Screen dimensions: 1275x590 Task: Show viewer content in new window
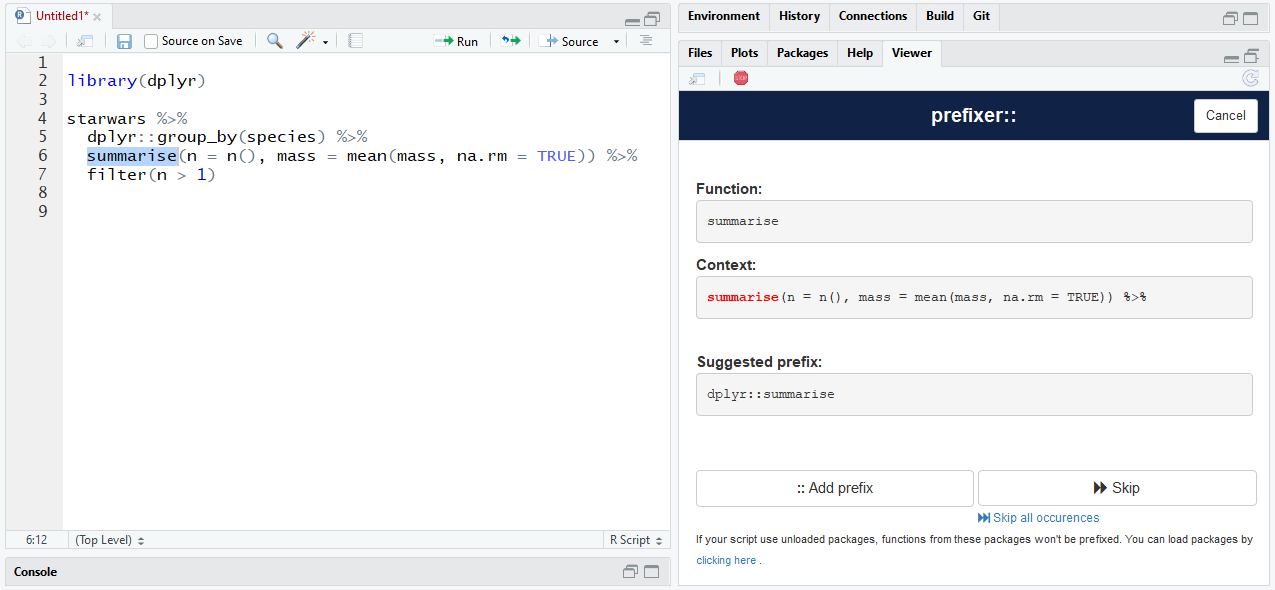(697, 78)
